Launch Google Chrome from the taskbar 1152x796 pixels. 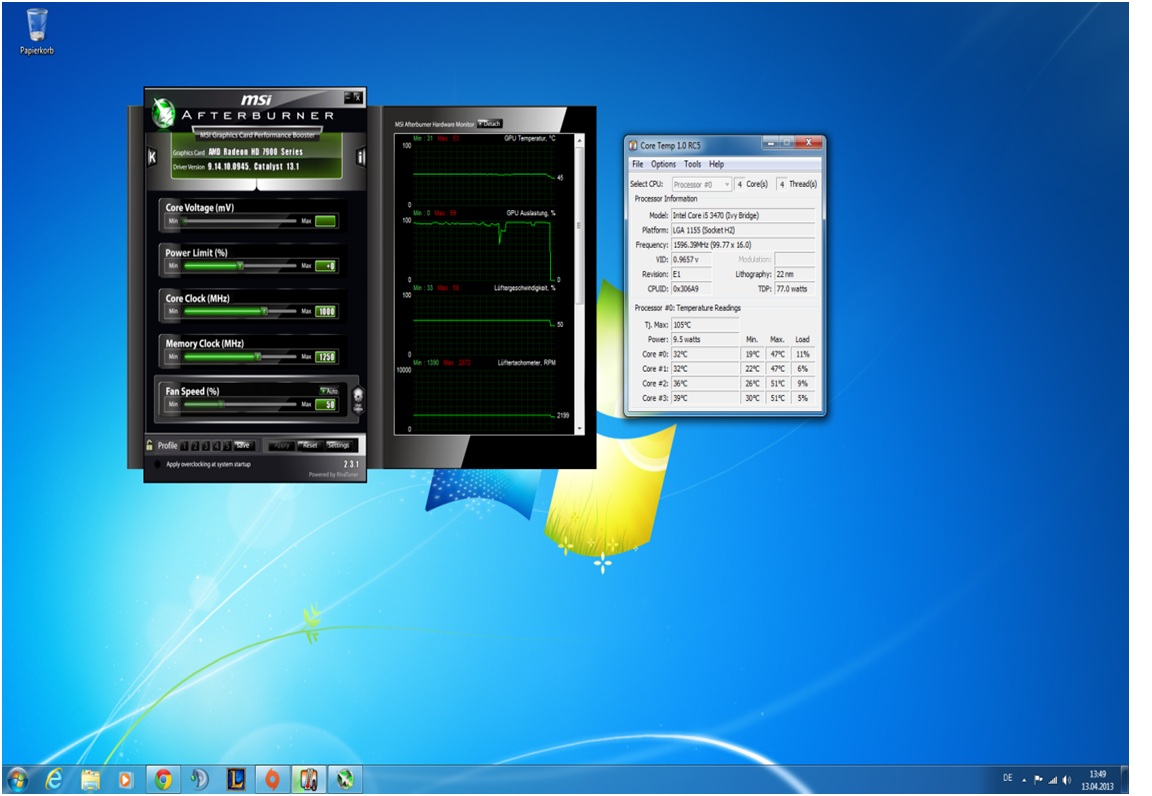tap(163, 779)
